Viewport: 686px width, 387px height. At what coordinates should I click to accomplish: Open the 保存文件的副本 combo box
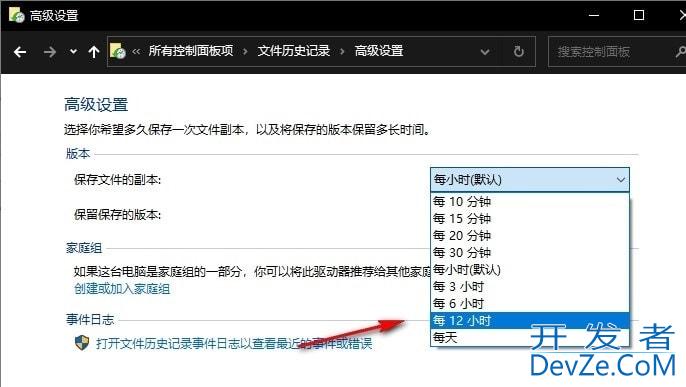tap(530, 180)
